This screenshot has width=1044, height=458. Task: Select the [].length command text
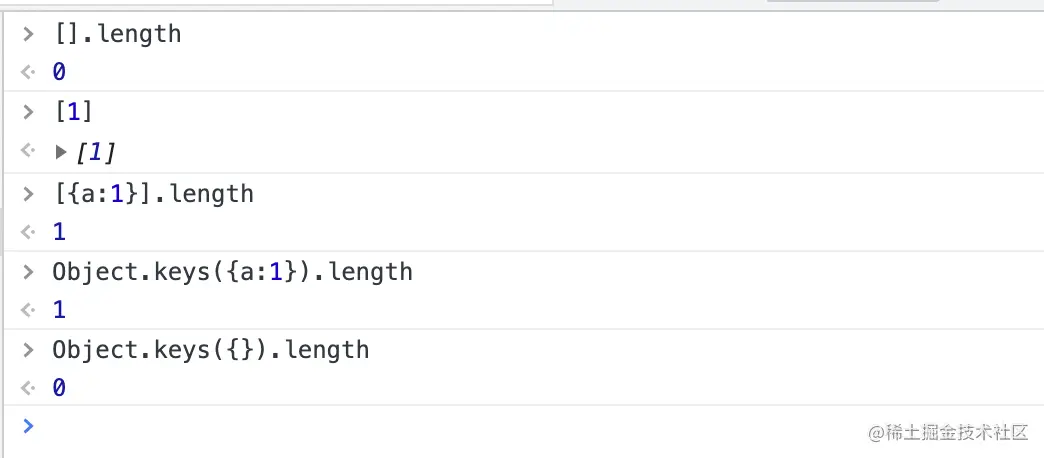(117, 34)
